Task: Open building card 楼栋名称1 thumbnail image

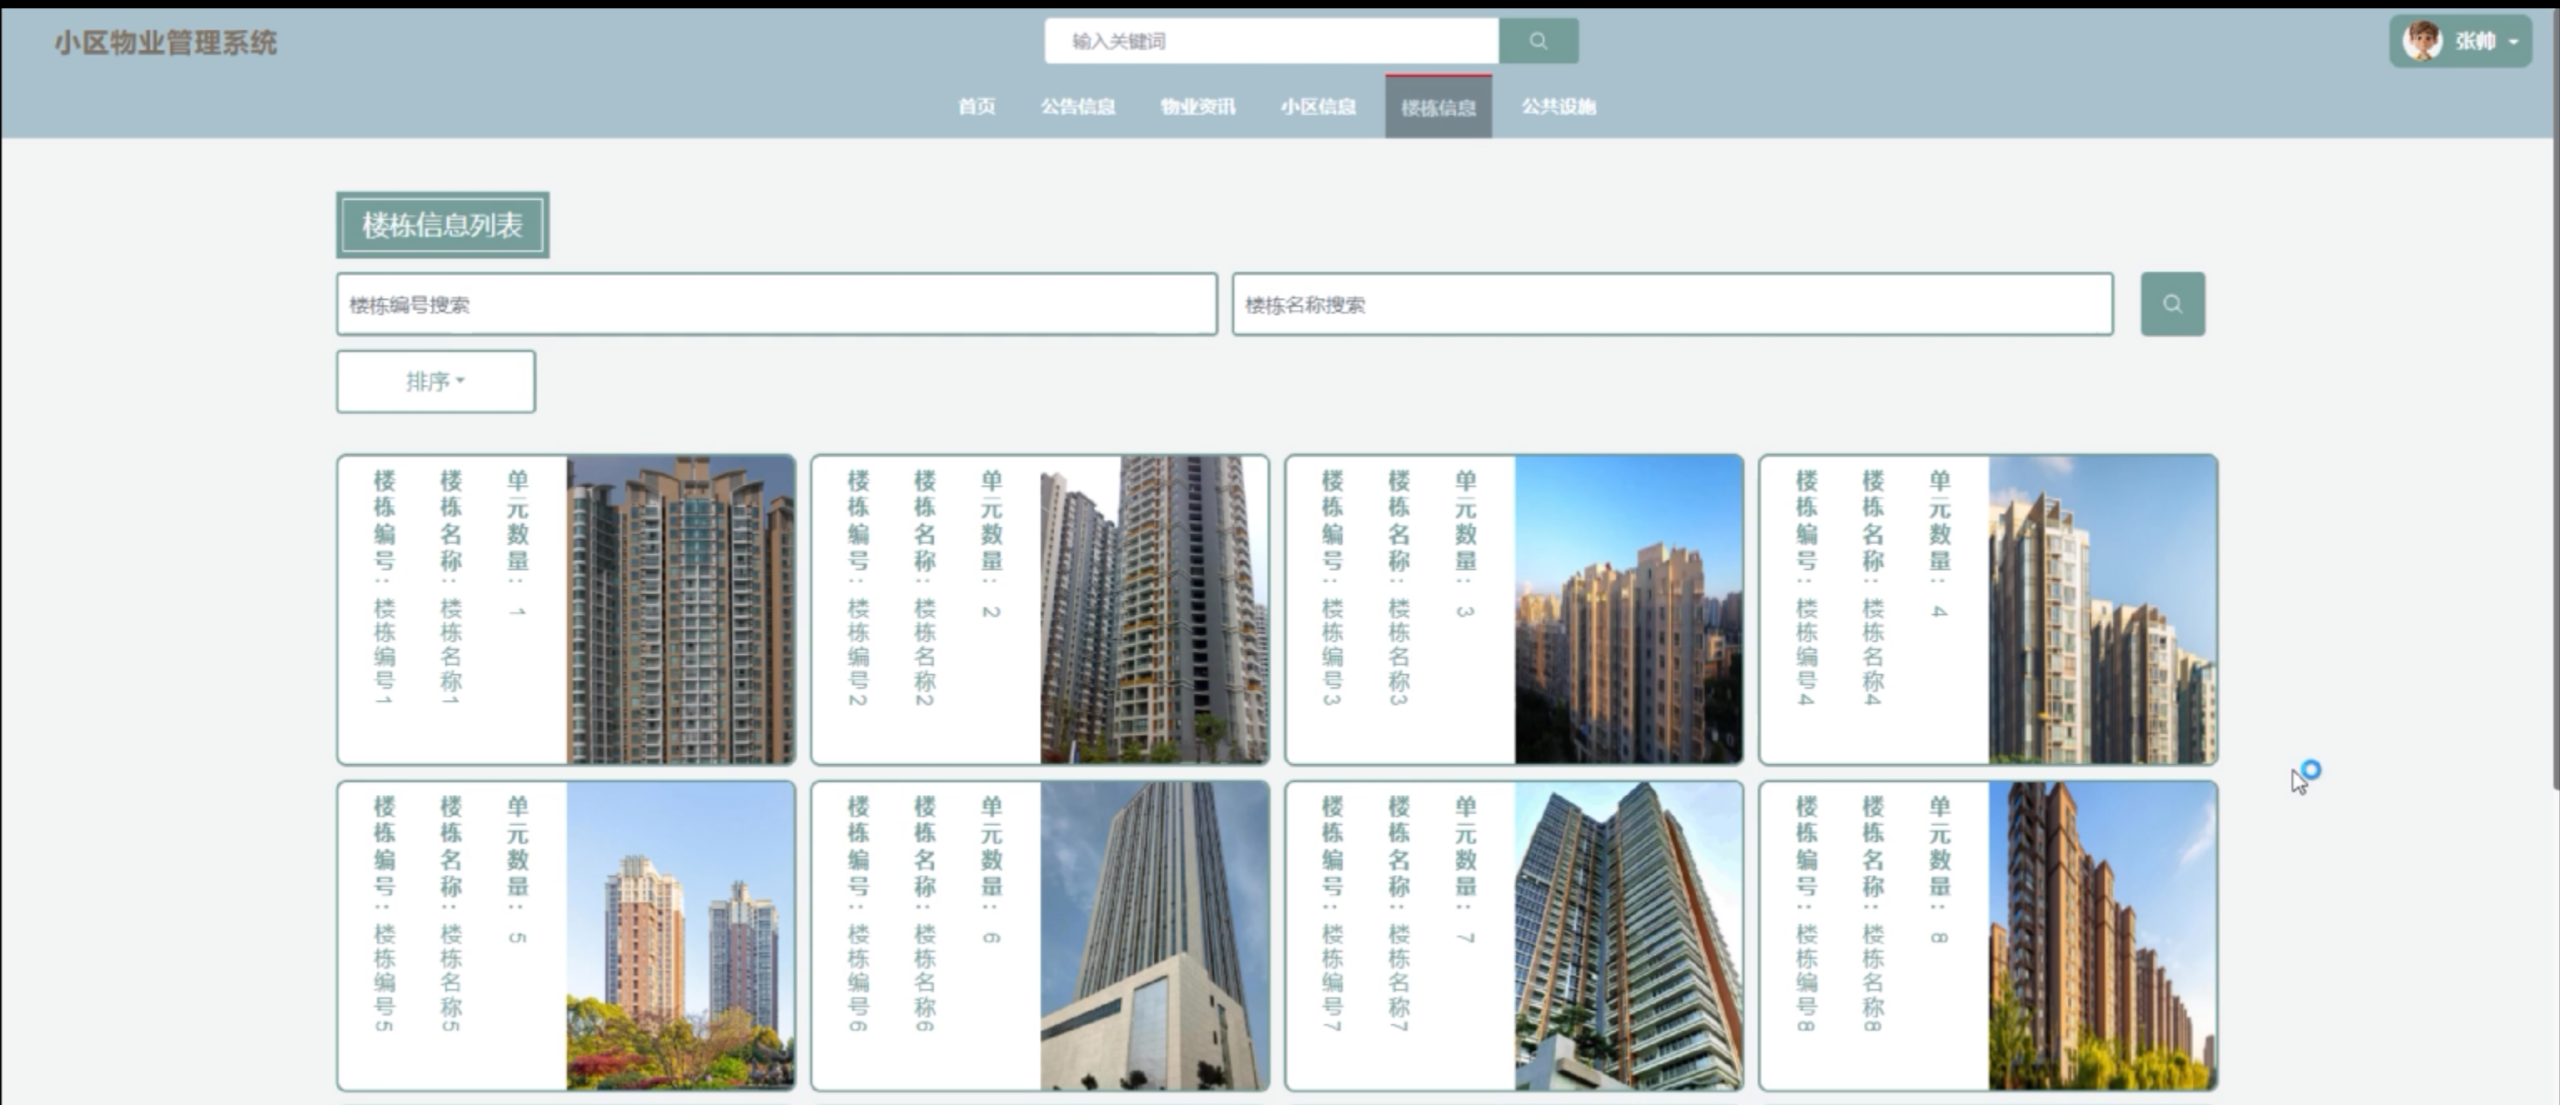Action: pyautogui.click(x=678, y=610)
